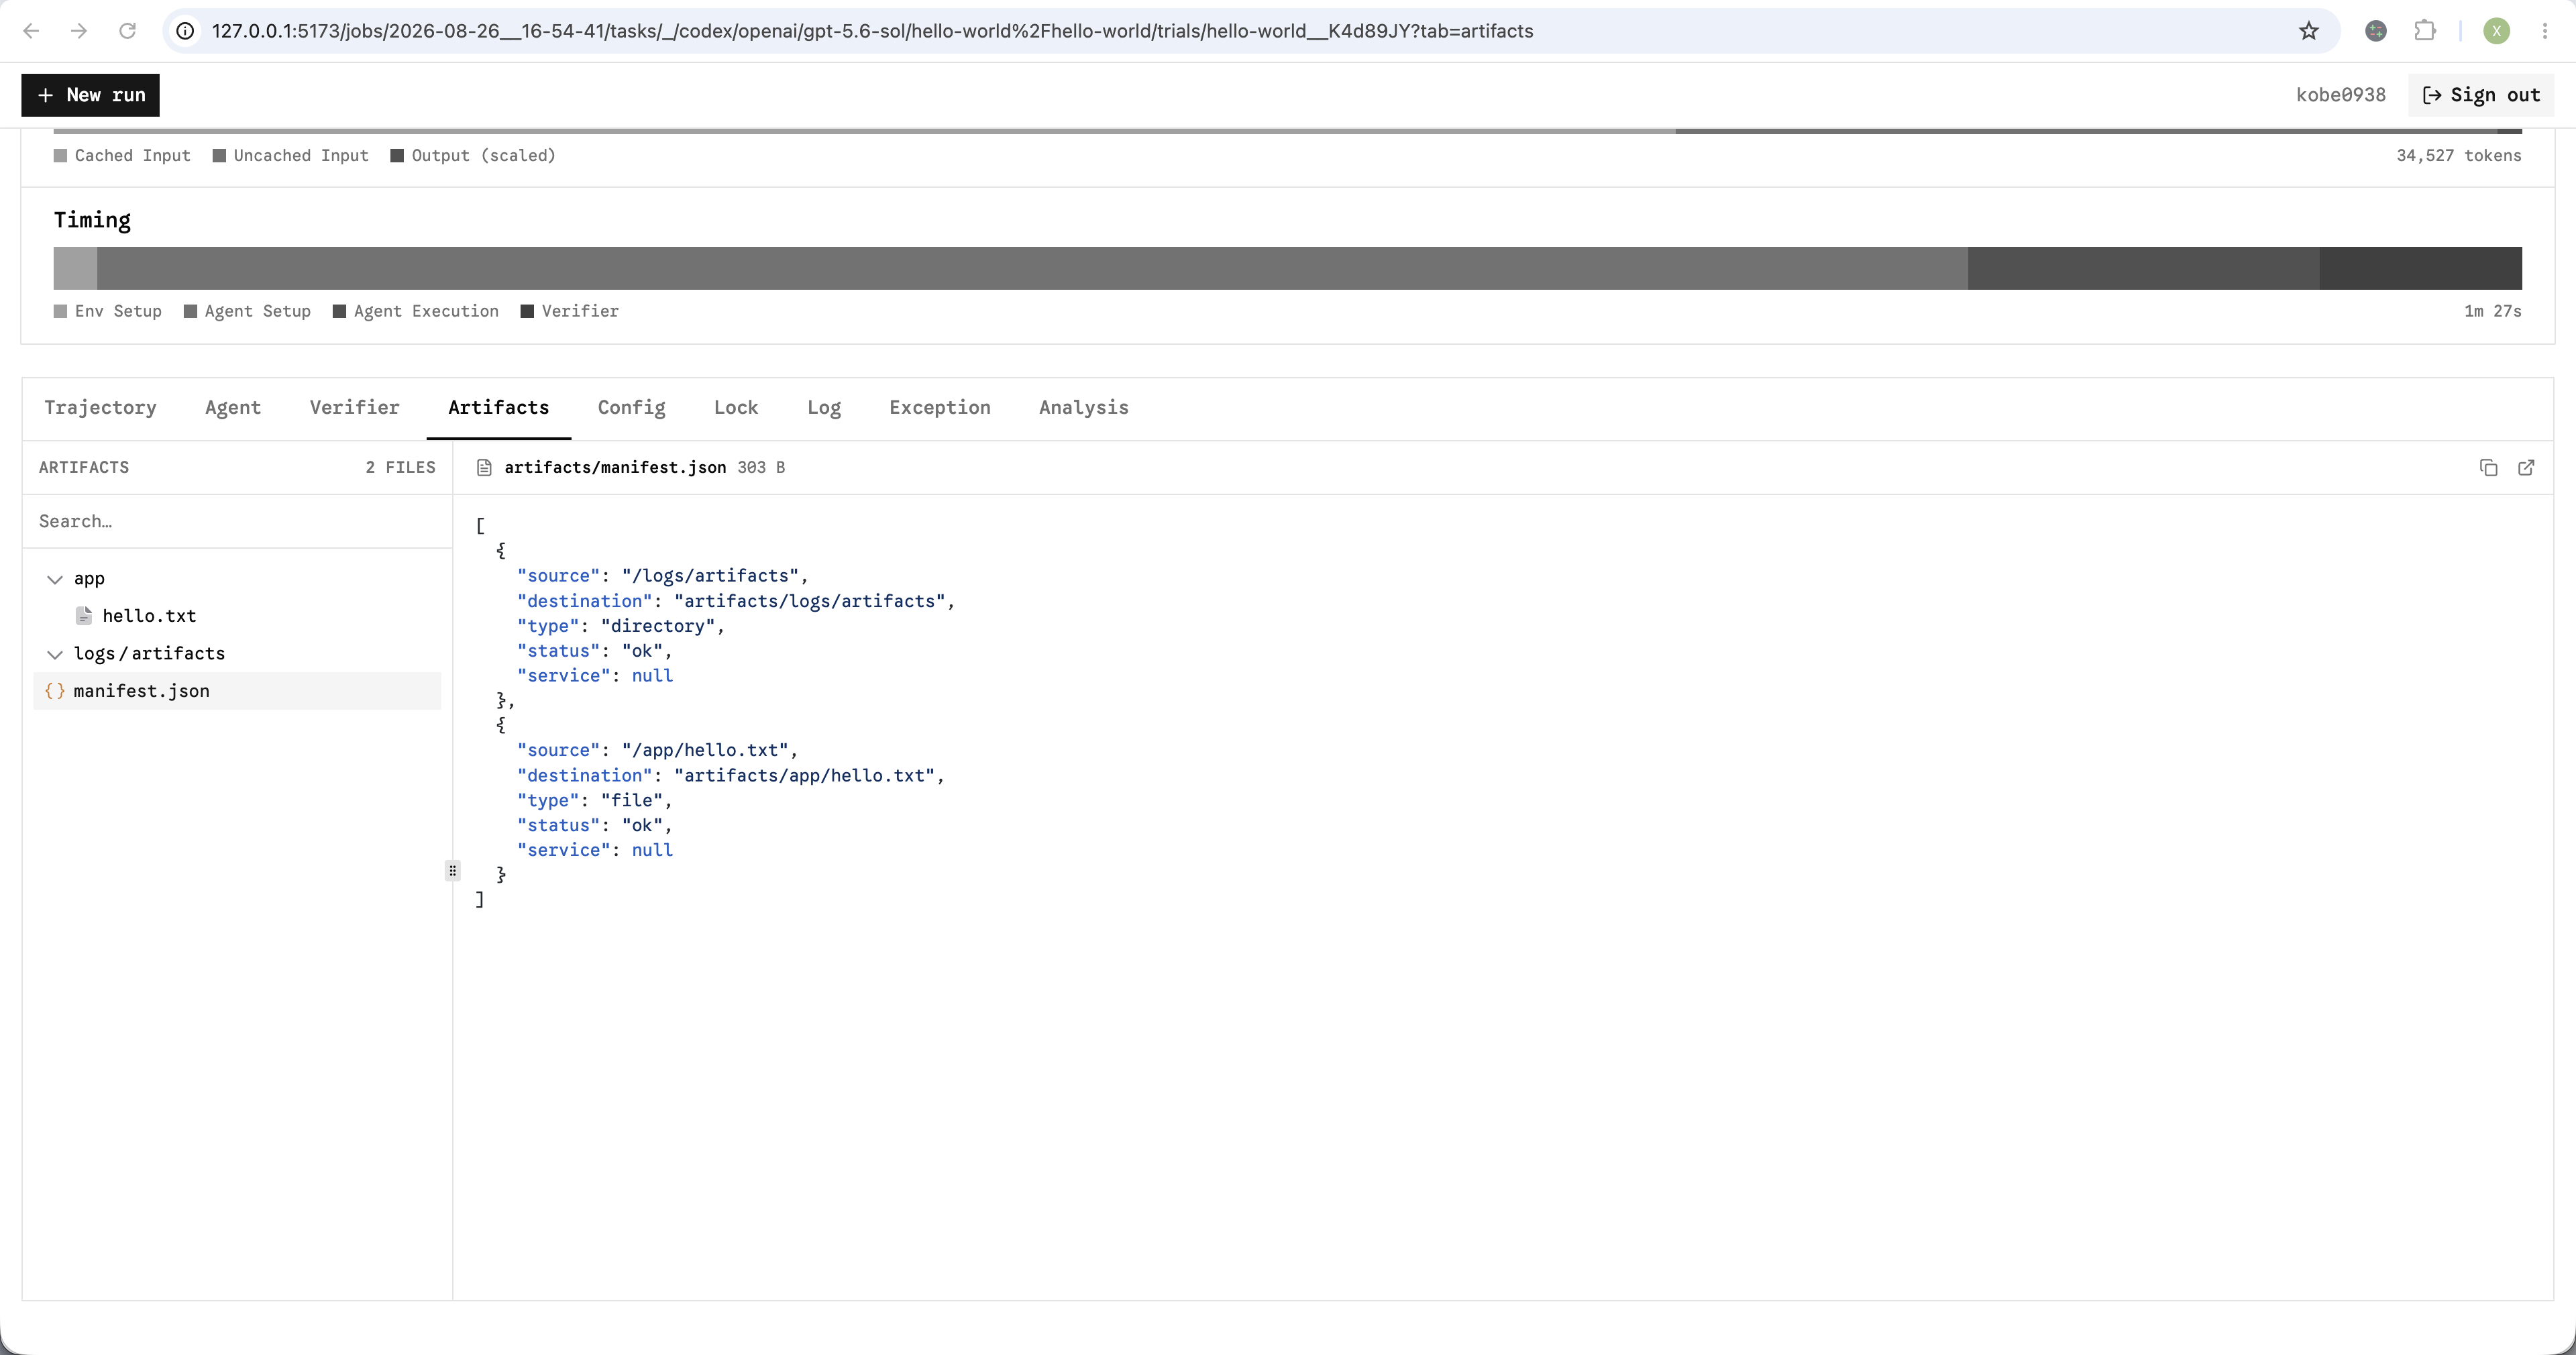Switch to the Trajectory tab
2576x1355 pixels.
point(100,408)
